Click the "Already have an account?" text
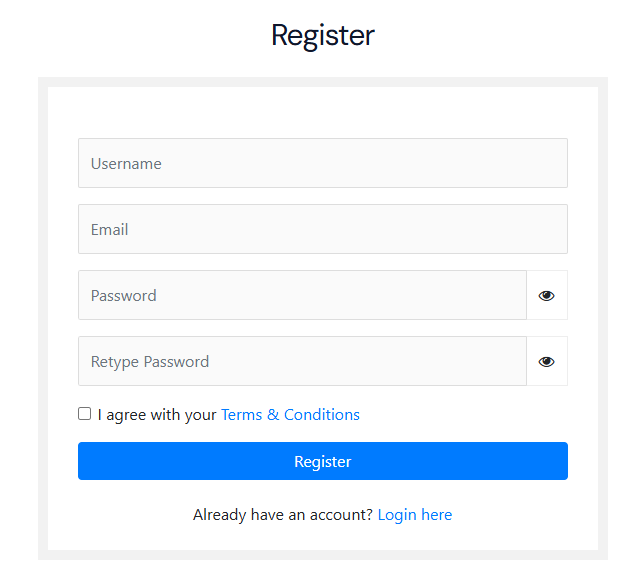This screenshot has width=634, height=583. click(x=283, y=515)
